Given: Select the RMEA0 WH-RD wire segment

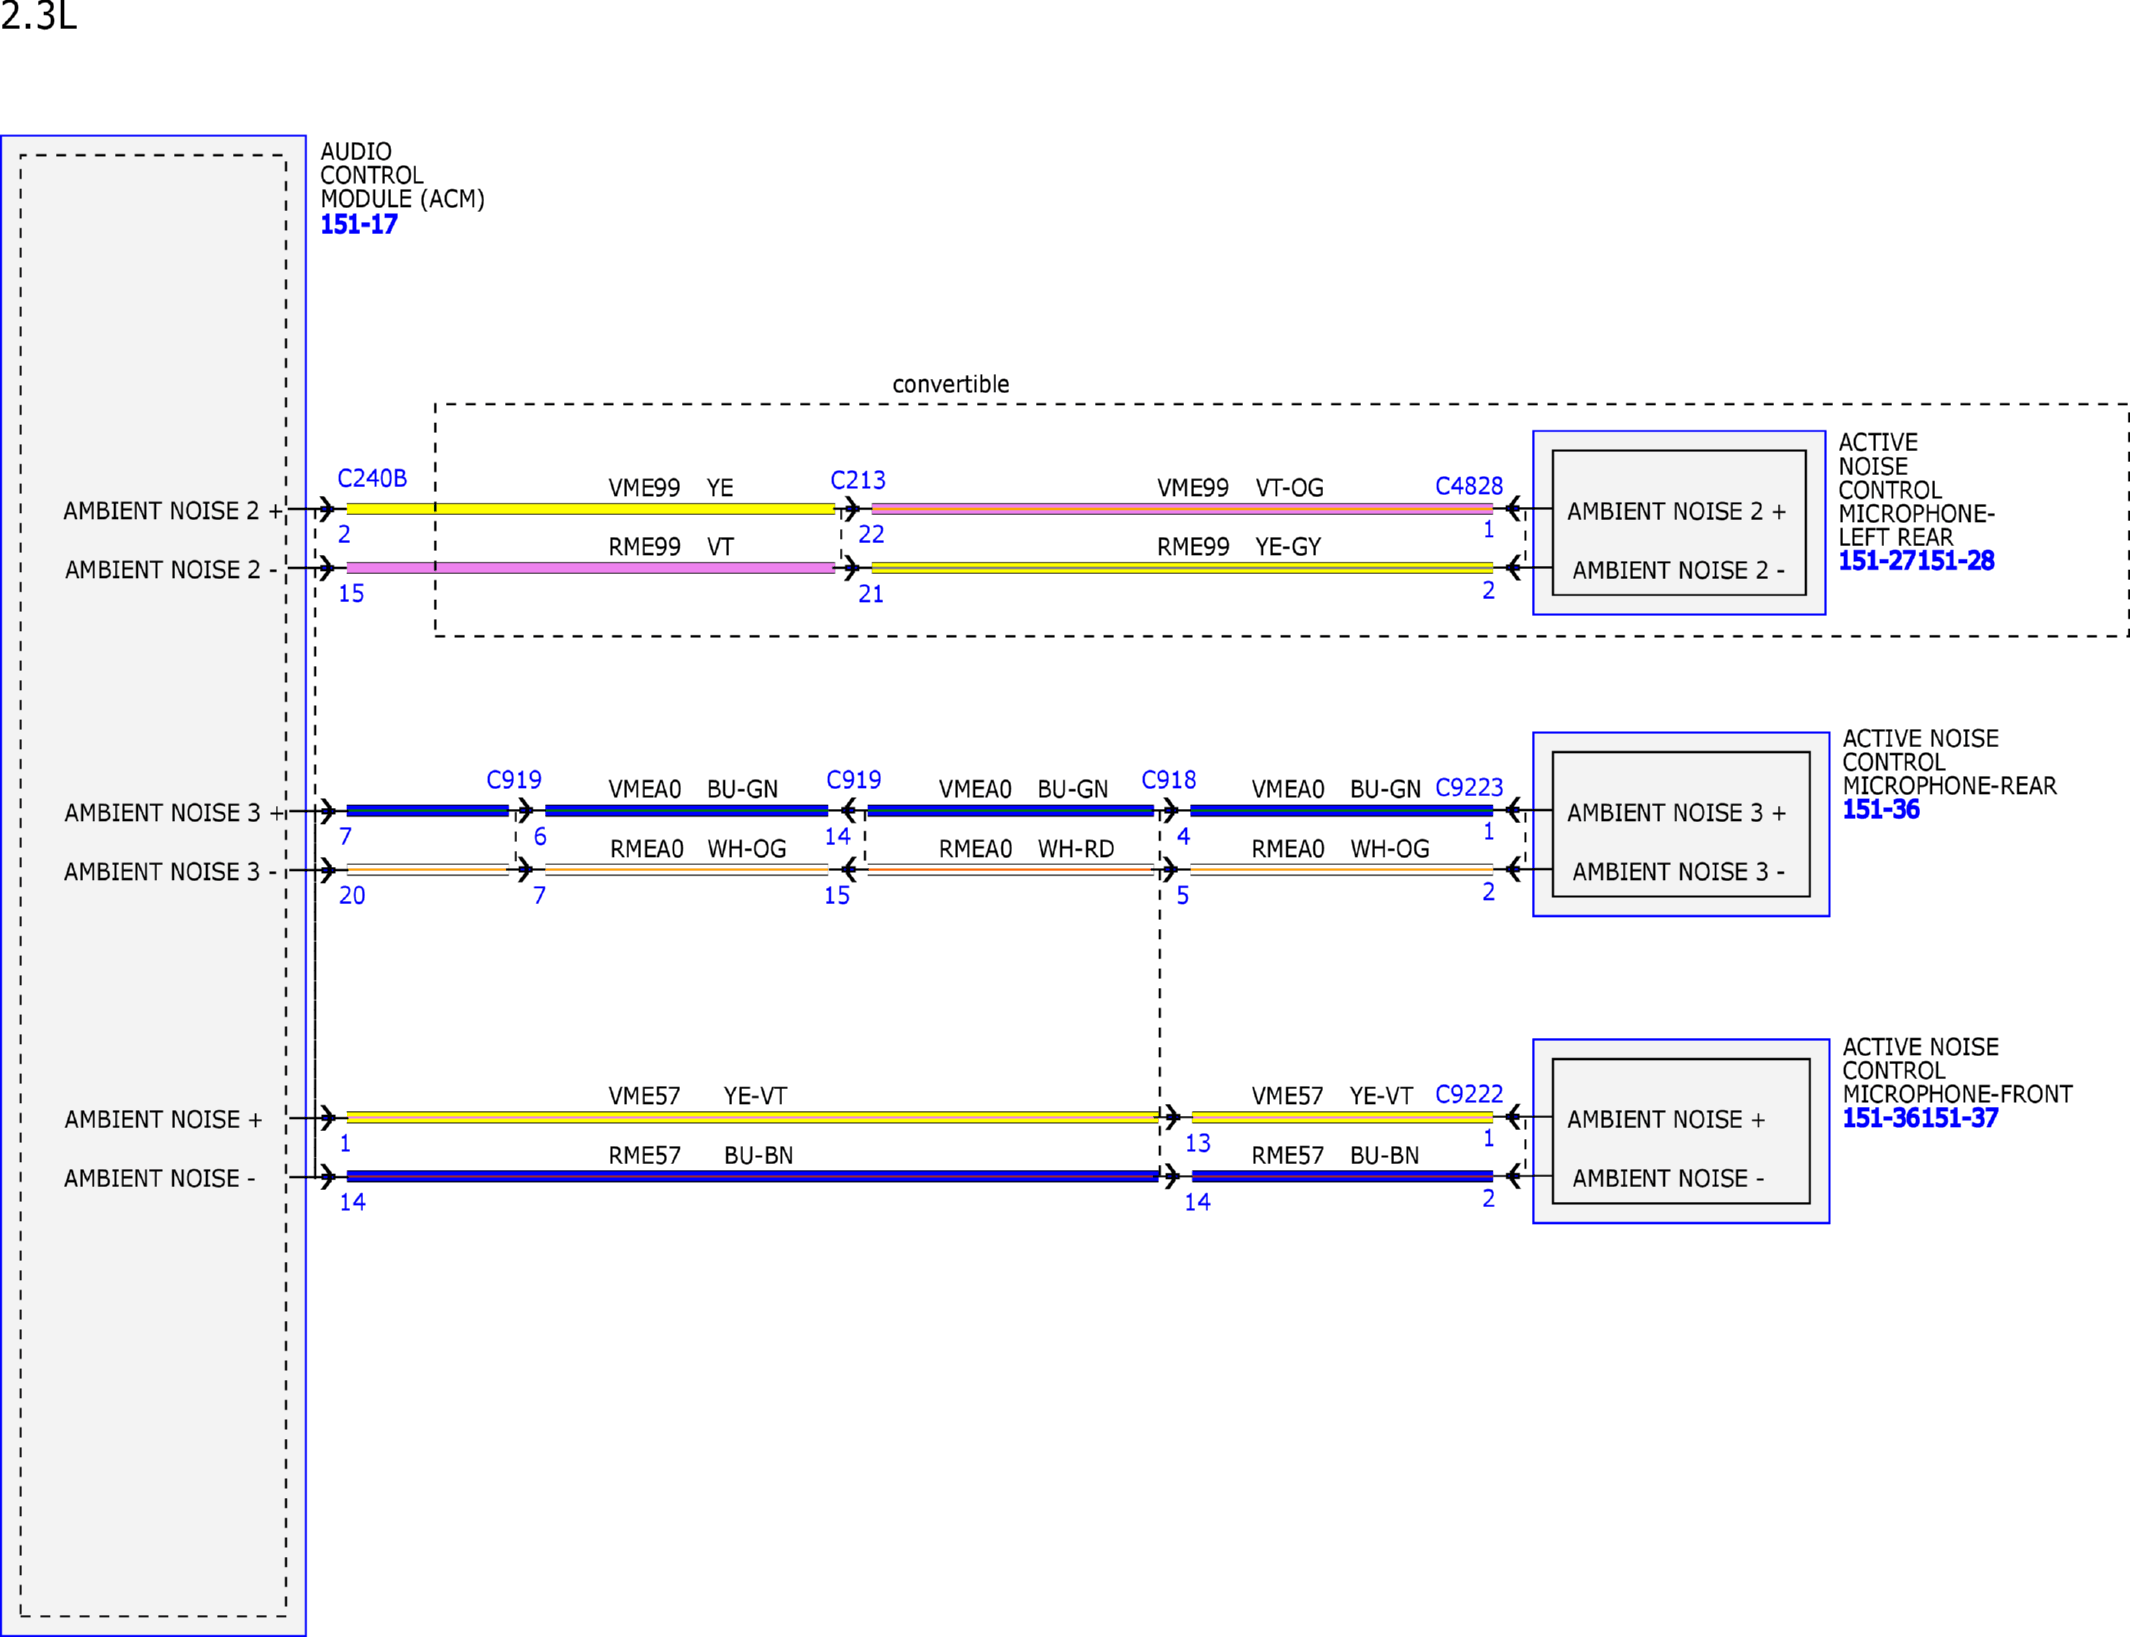Looking at the screenshot, I should pyautogui.click(x=1010, y=870).
